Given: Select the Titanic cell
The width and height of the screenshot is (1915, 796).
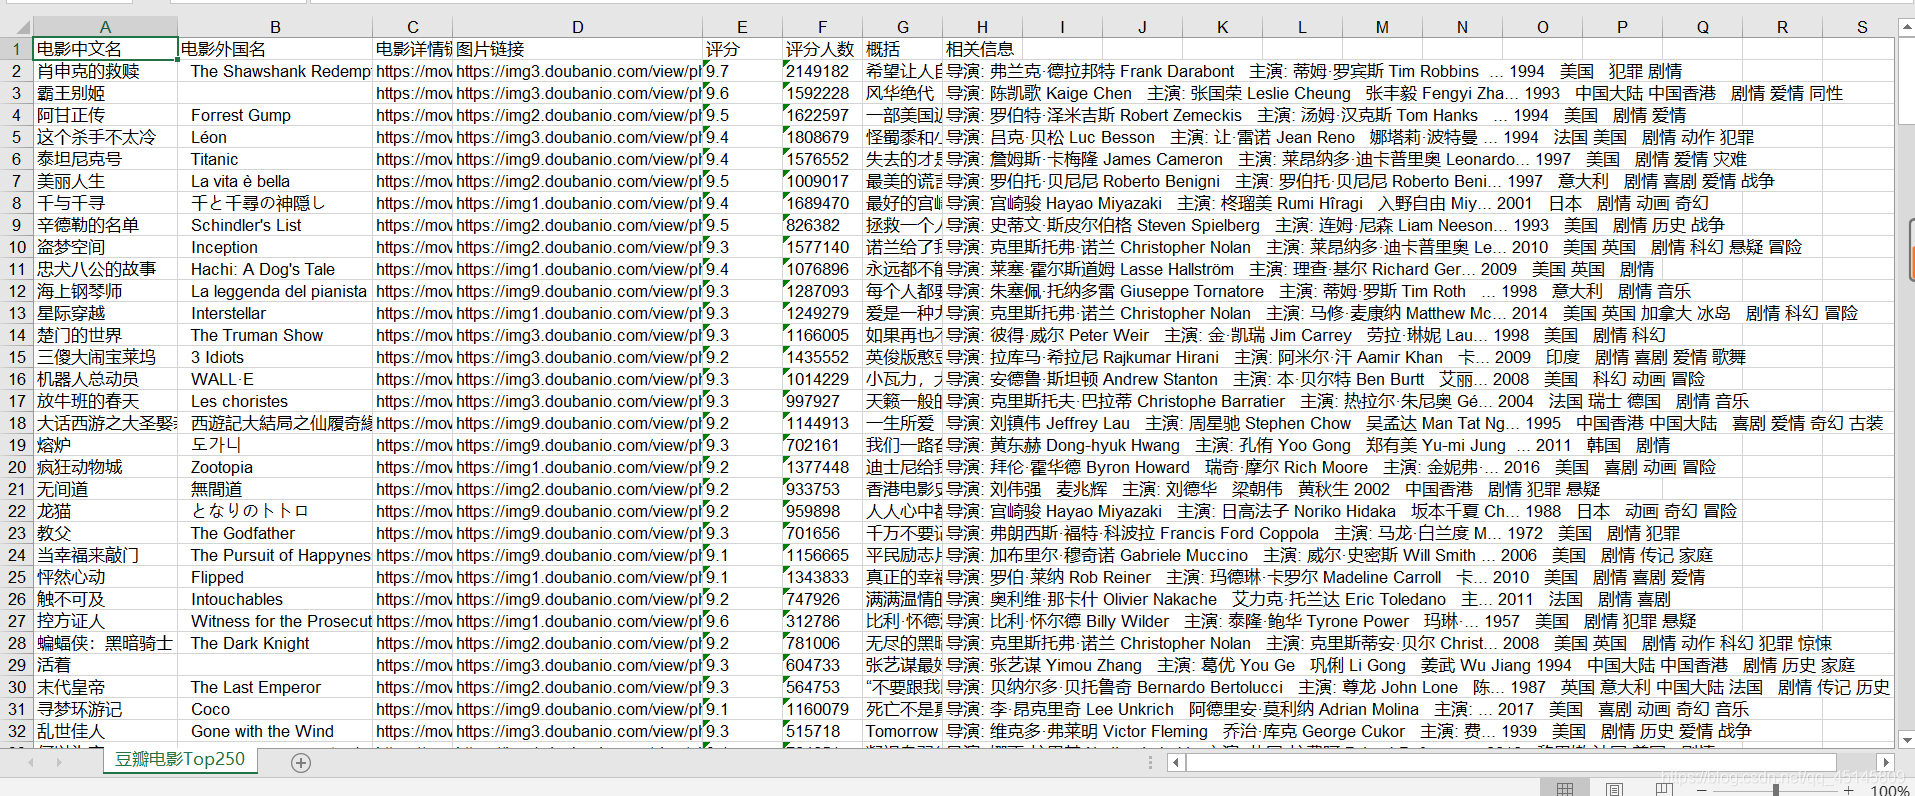Looking at the screenshot, I should tap(275, 159).
